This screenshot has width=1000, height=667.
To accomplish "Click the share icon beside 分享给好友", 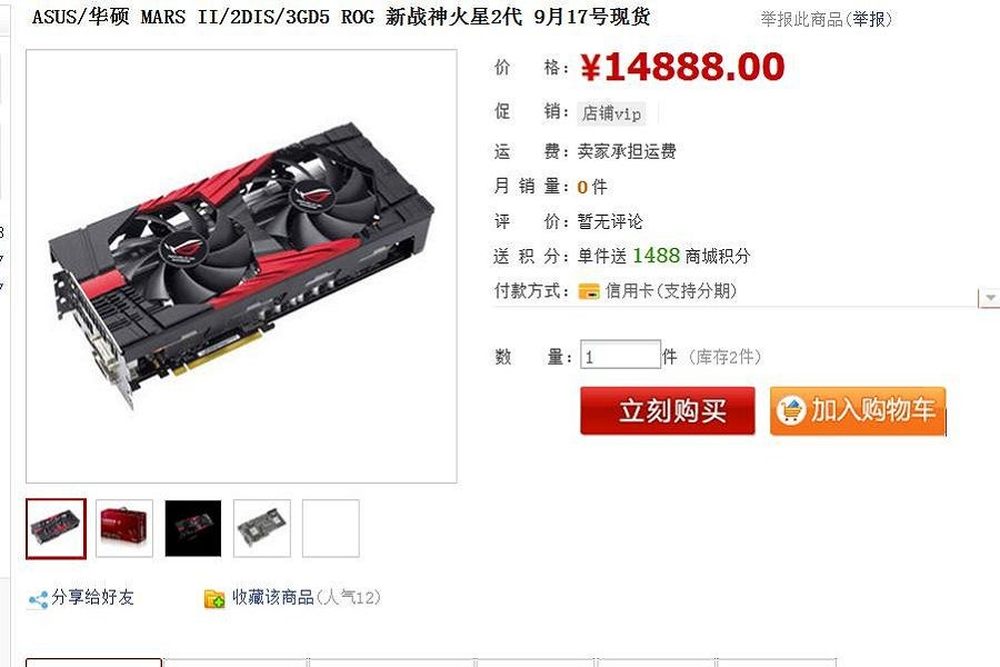I will 38,599.
